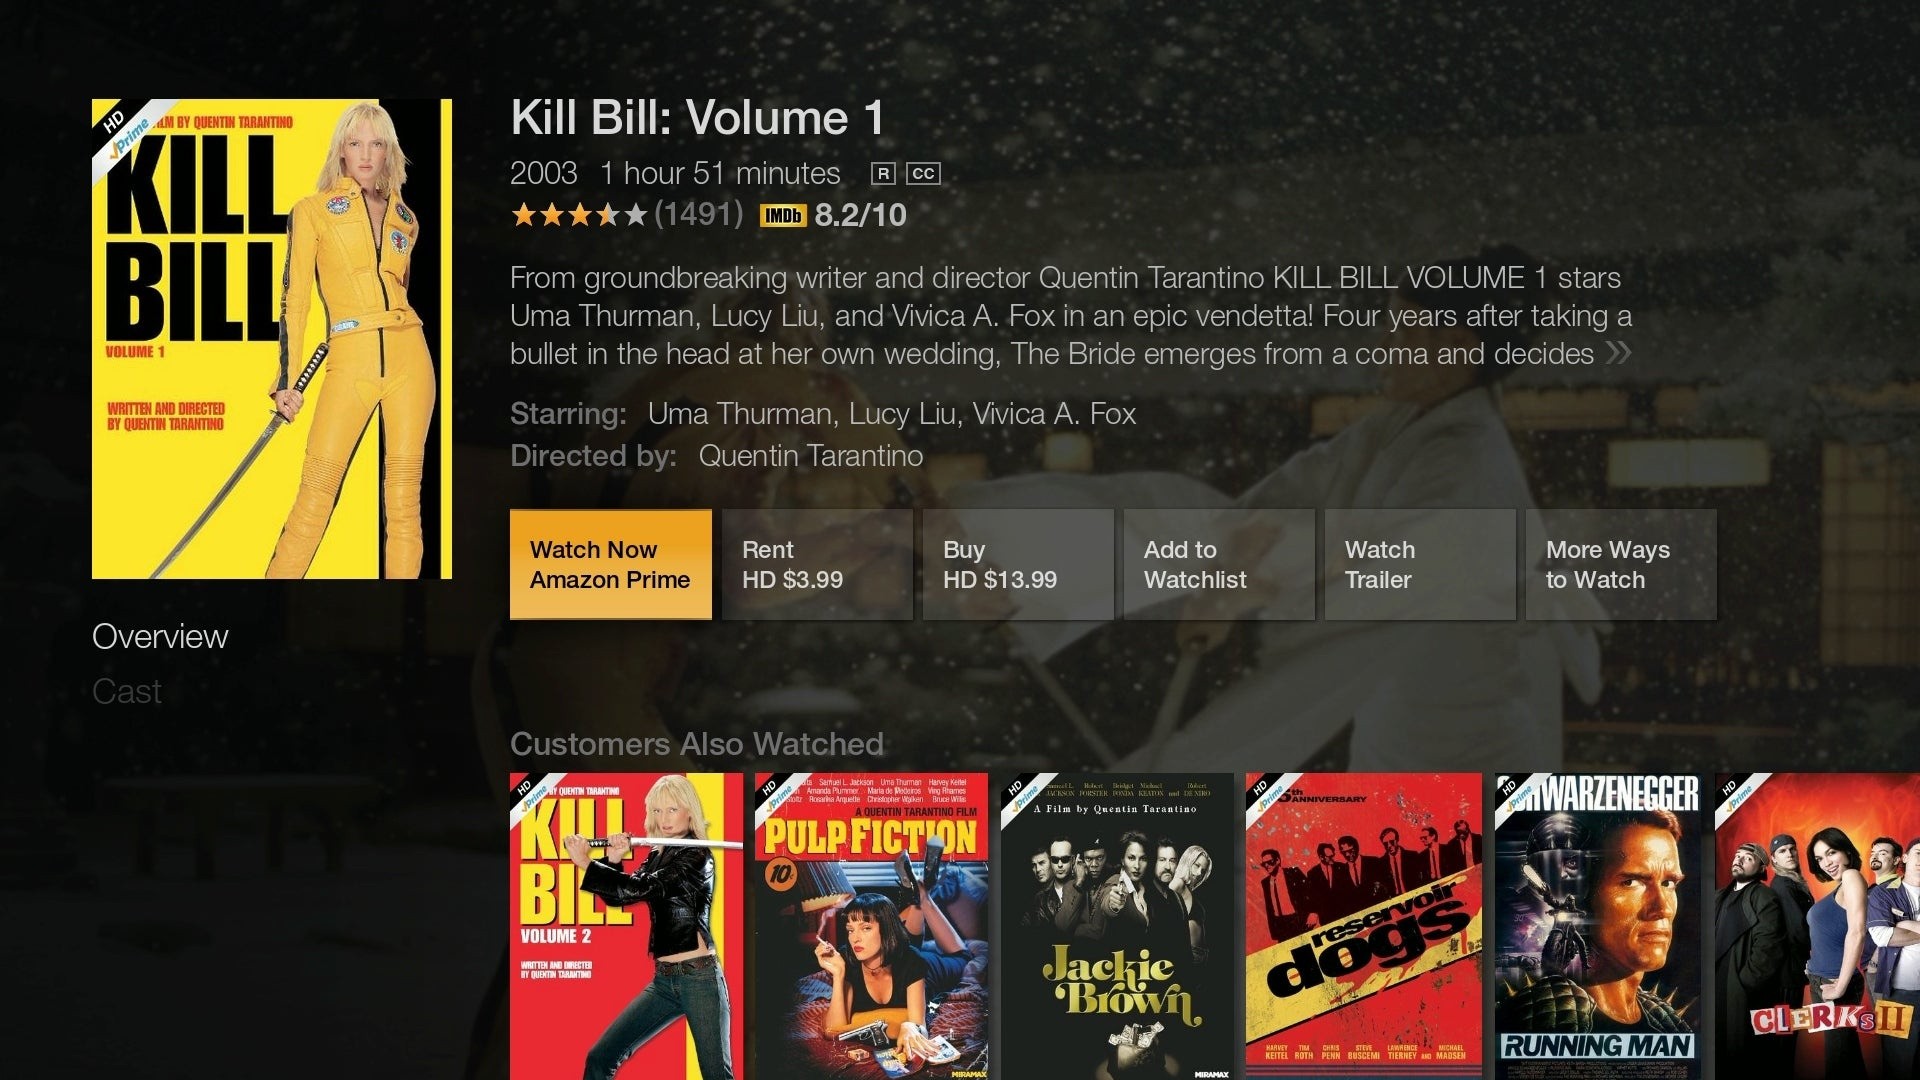The height and width of the screenshot is (1080, 1920).
Task: Open the Kill Bill Volume 2 thumbnail
Action: (x=626, y=926)
